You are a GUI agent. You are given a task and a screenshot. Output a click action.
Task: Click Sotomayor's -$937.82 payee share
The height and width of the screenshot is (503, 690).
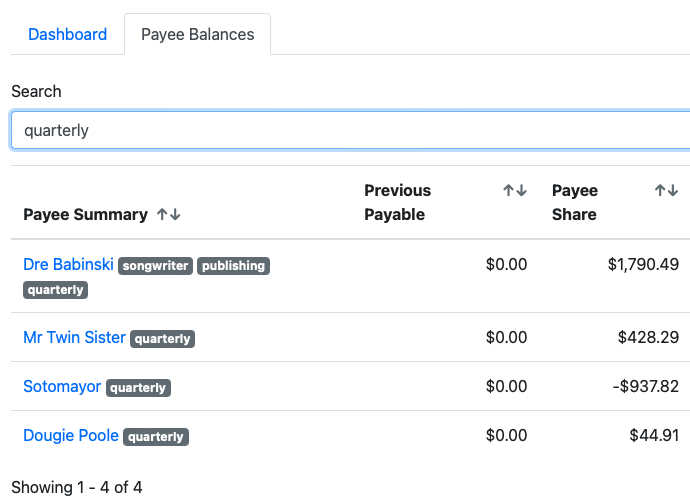[643, 387]
